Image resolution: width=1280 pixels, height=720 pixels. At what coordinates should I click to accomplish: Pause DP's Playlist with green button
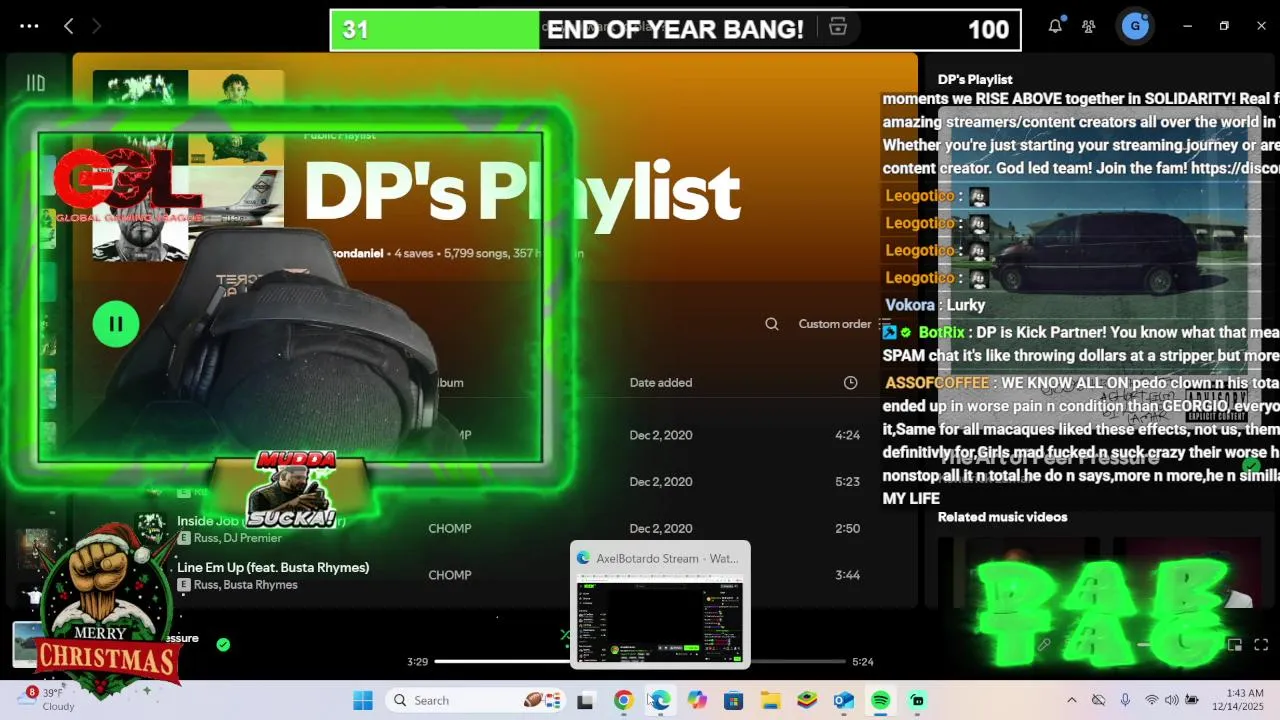pos(116,324)
